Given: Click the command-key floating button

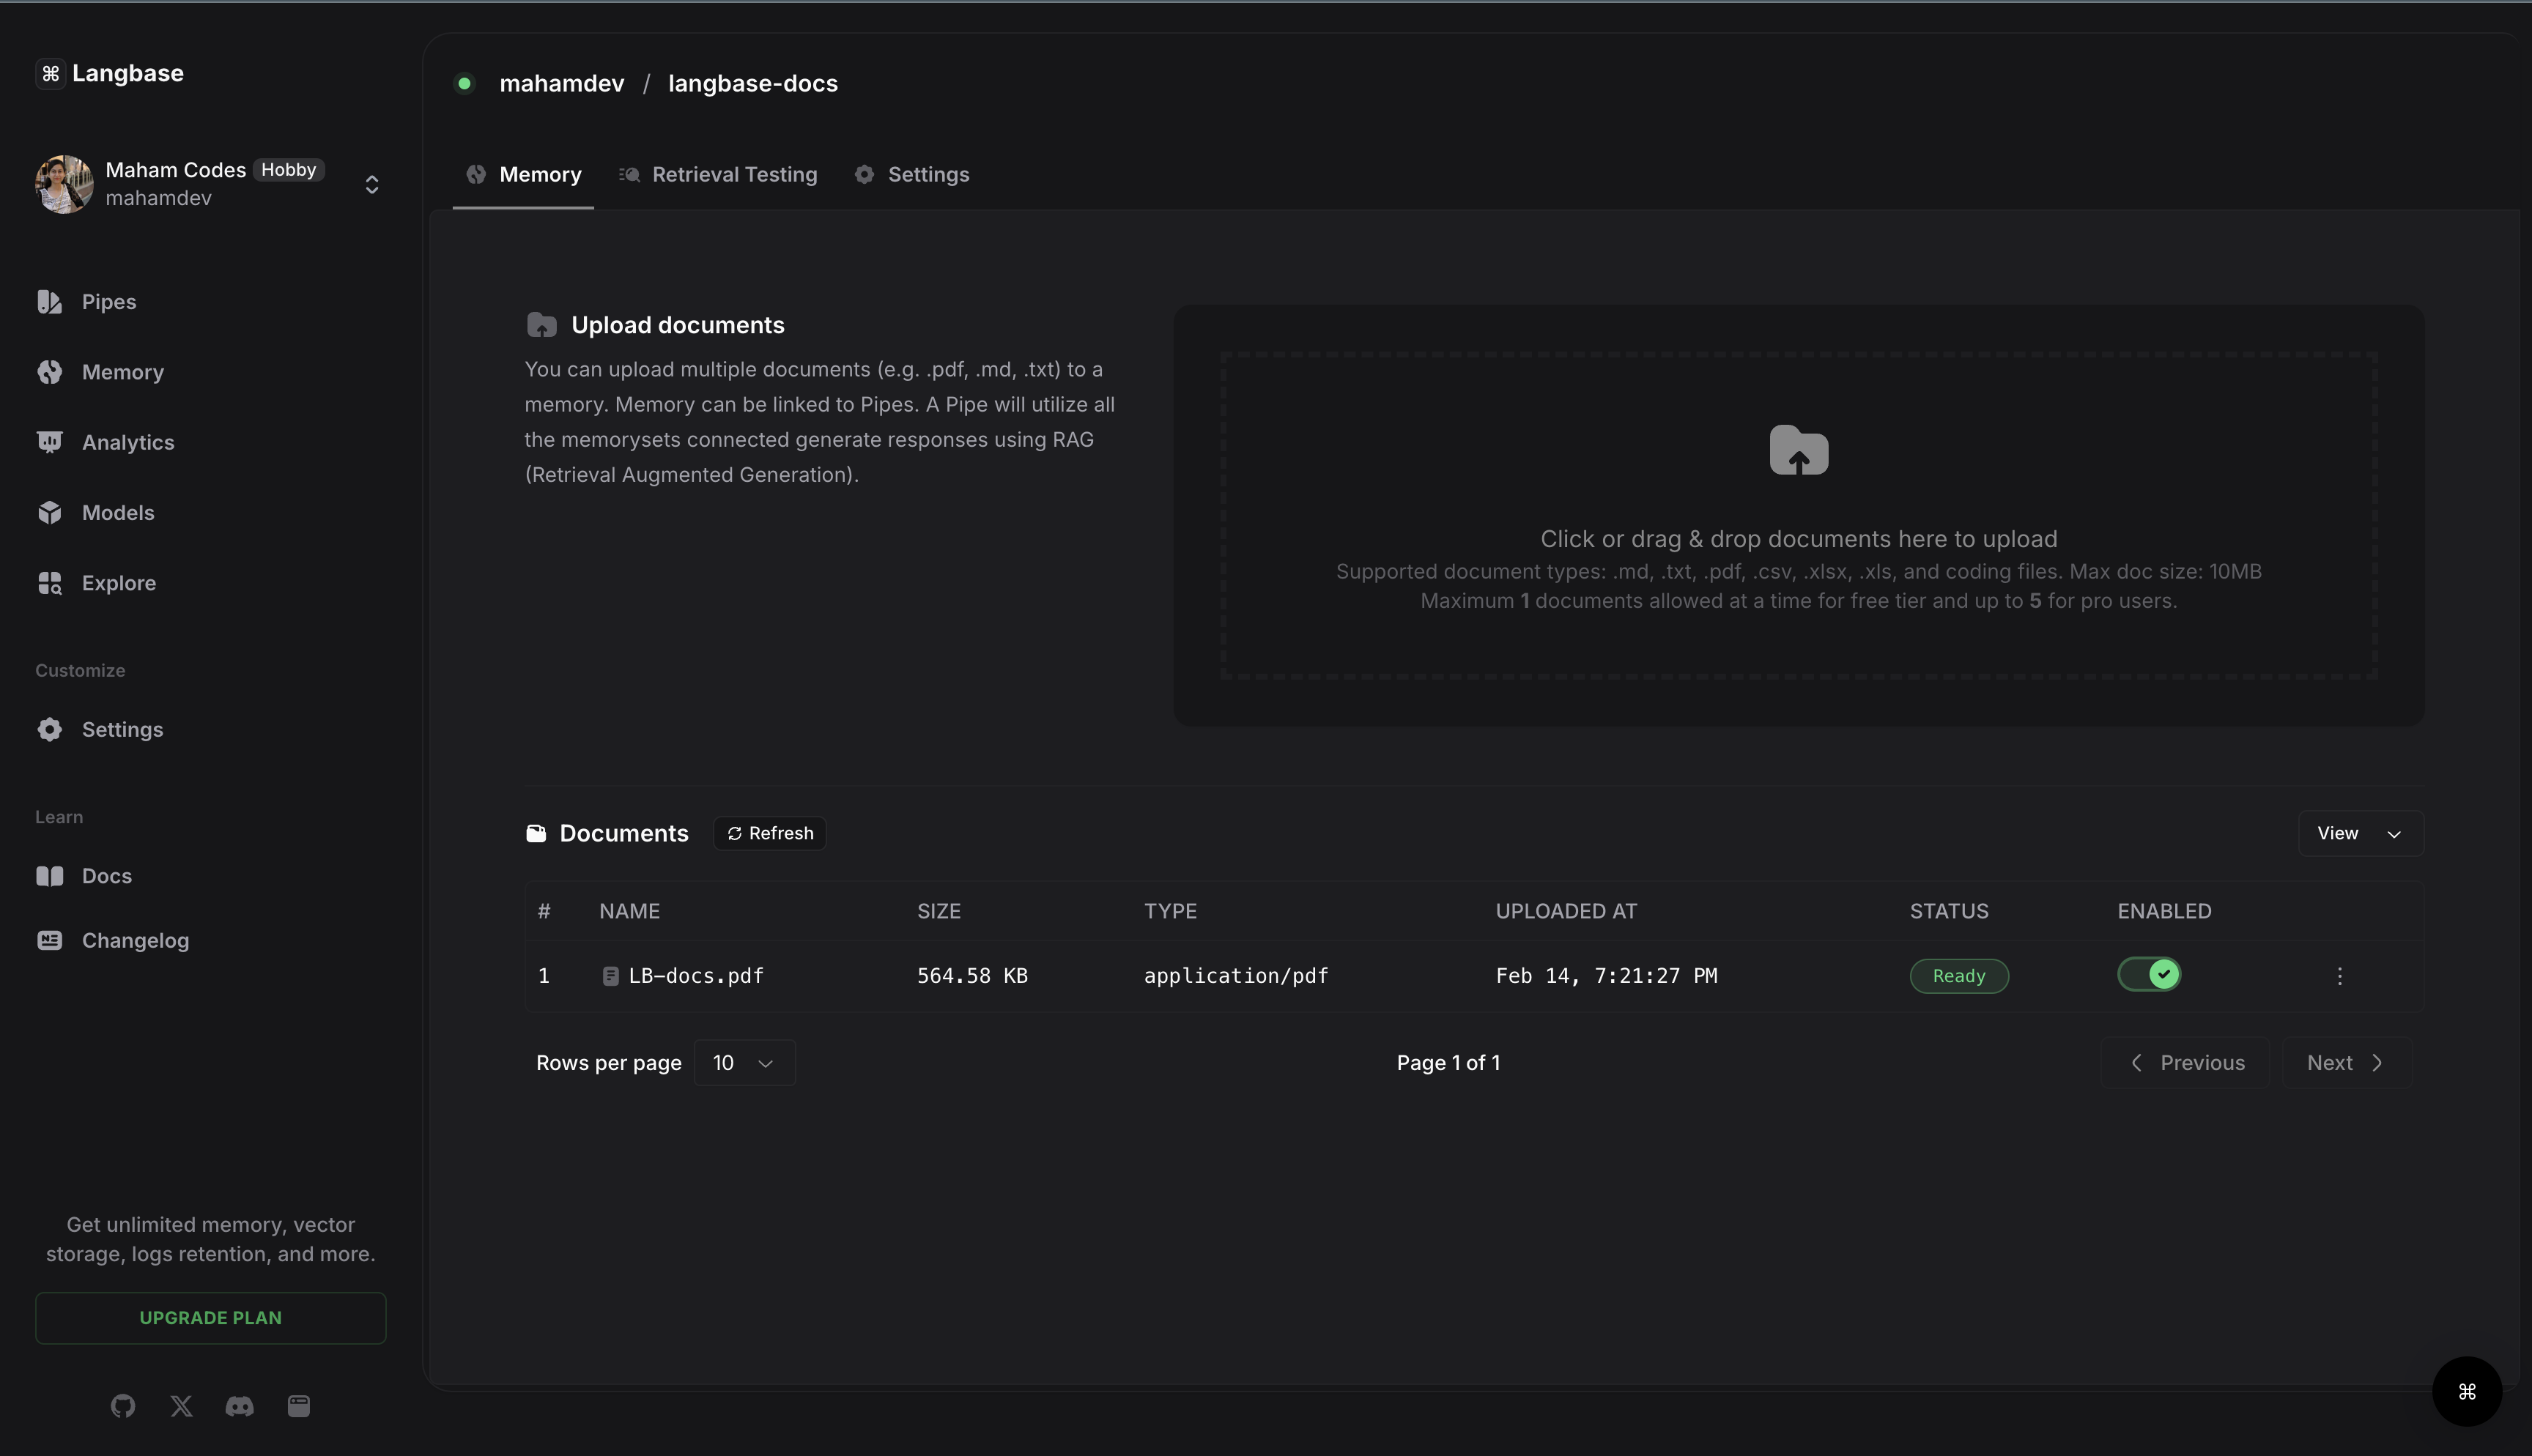Looking at the screenshot, I should click(x=2466, y=1391).
